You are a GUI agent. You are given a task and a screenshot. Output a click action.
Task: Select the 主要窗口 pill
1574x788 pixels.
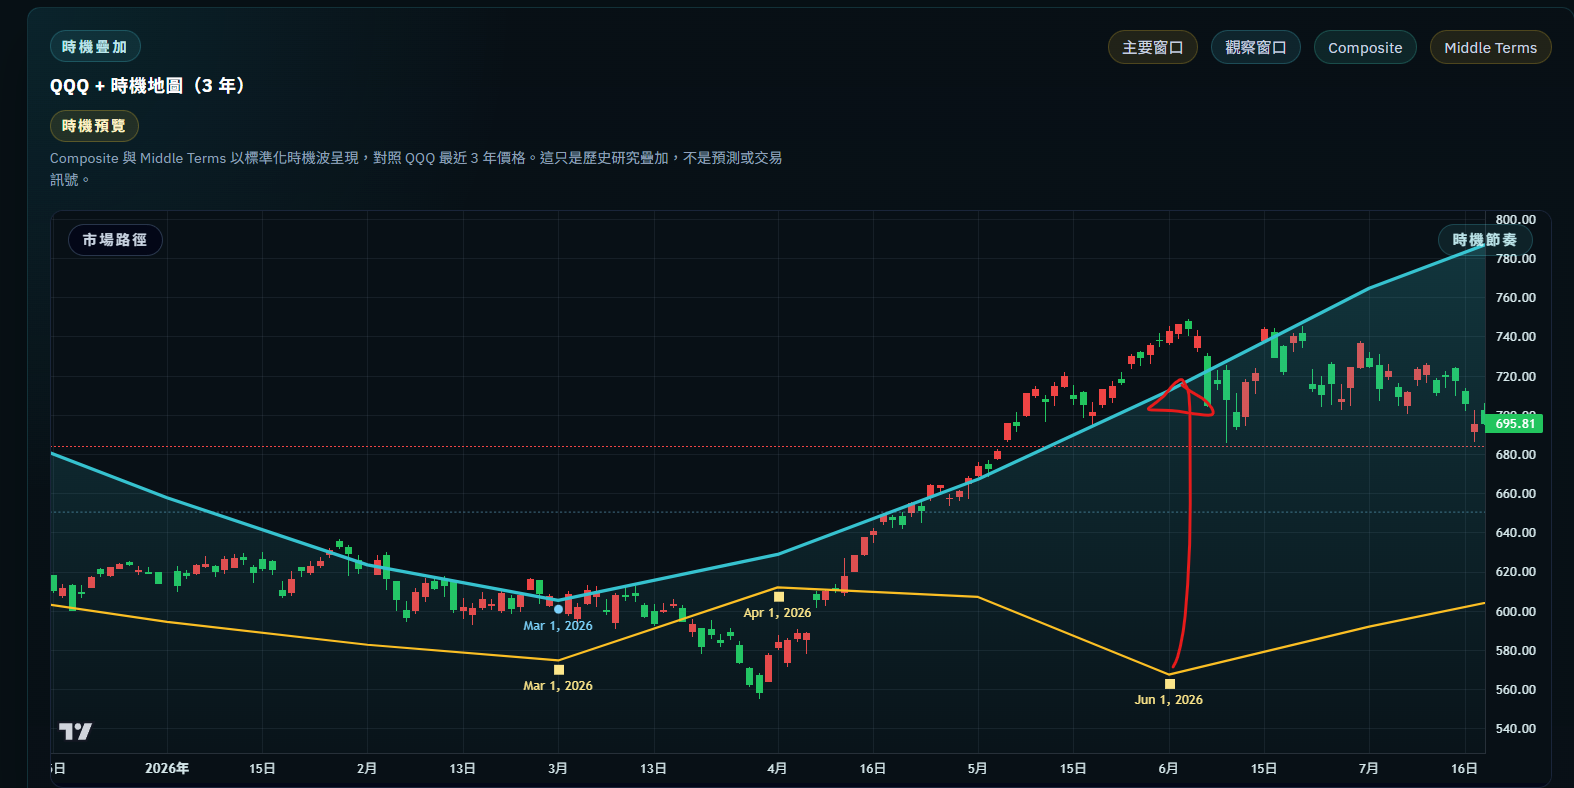tap(1153, 47)
